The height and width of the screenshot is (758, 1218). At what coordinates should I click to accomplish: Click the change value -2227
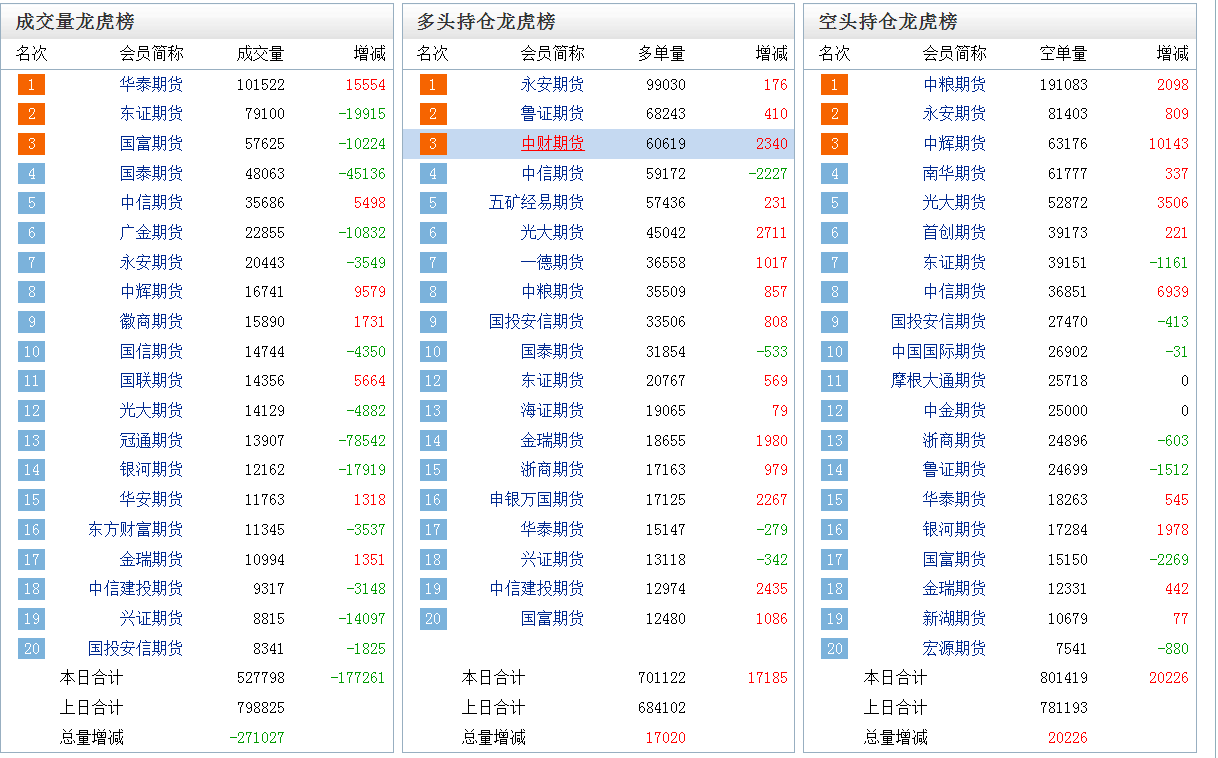768,174
